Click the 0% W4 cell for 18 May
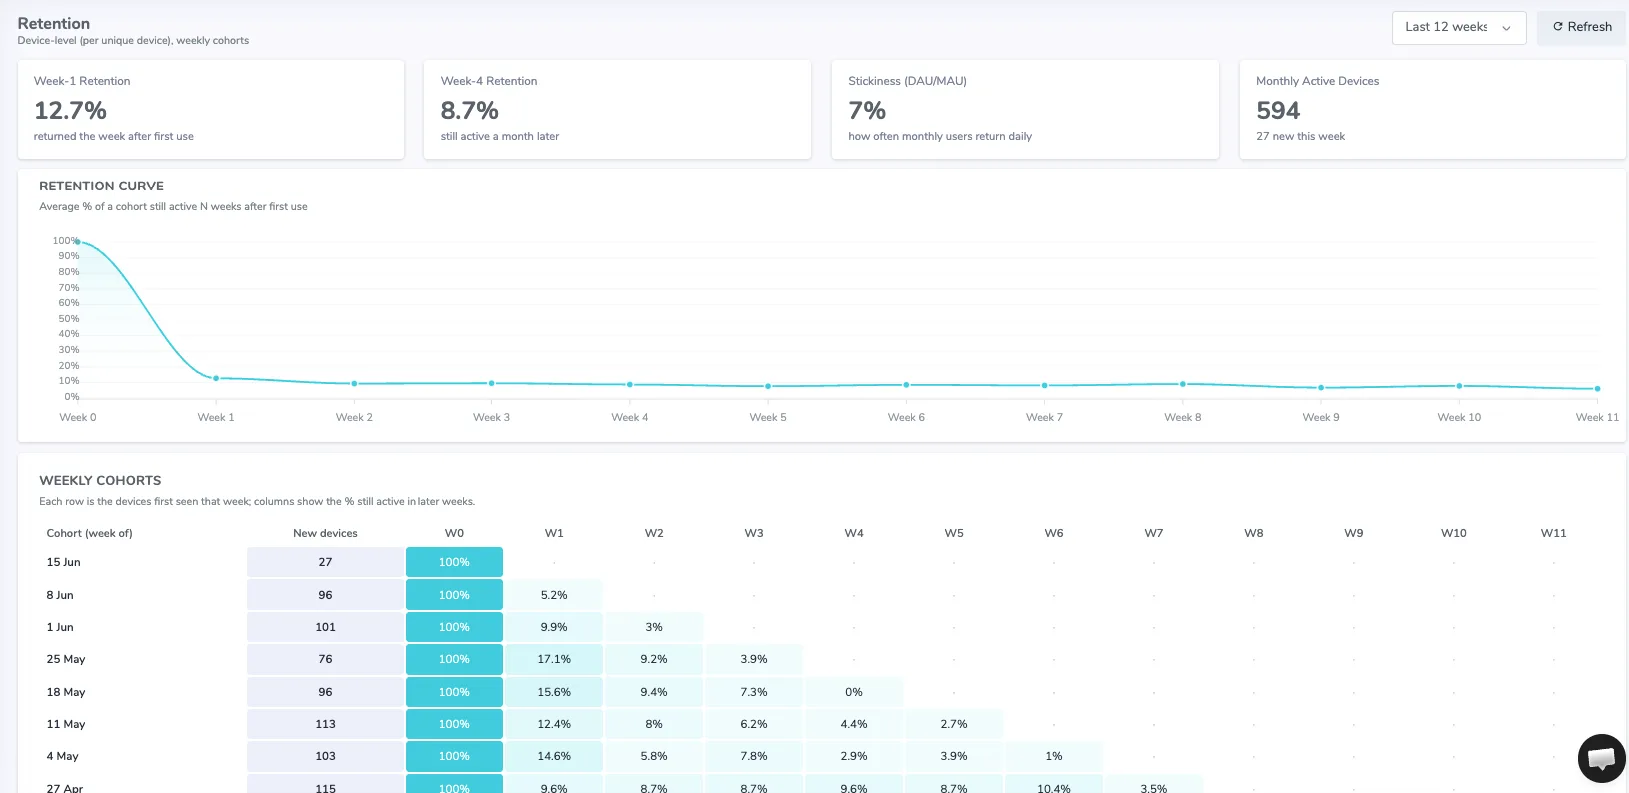Image resolution: width=1629 pixels, height=793 pixels. pyautogui.click(x=854, y=692)
